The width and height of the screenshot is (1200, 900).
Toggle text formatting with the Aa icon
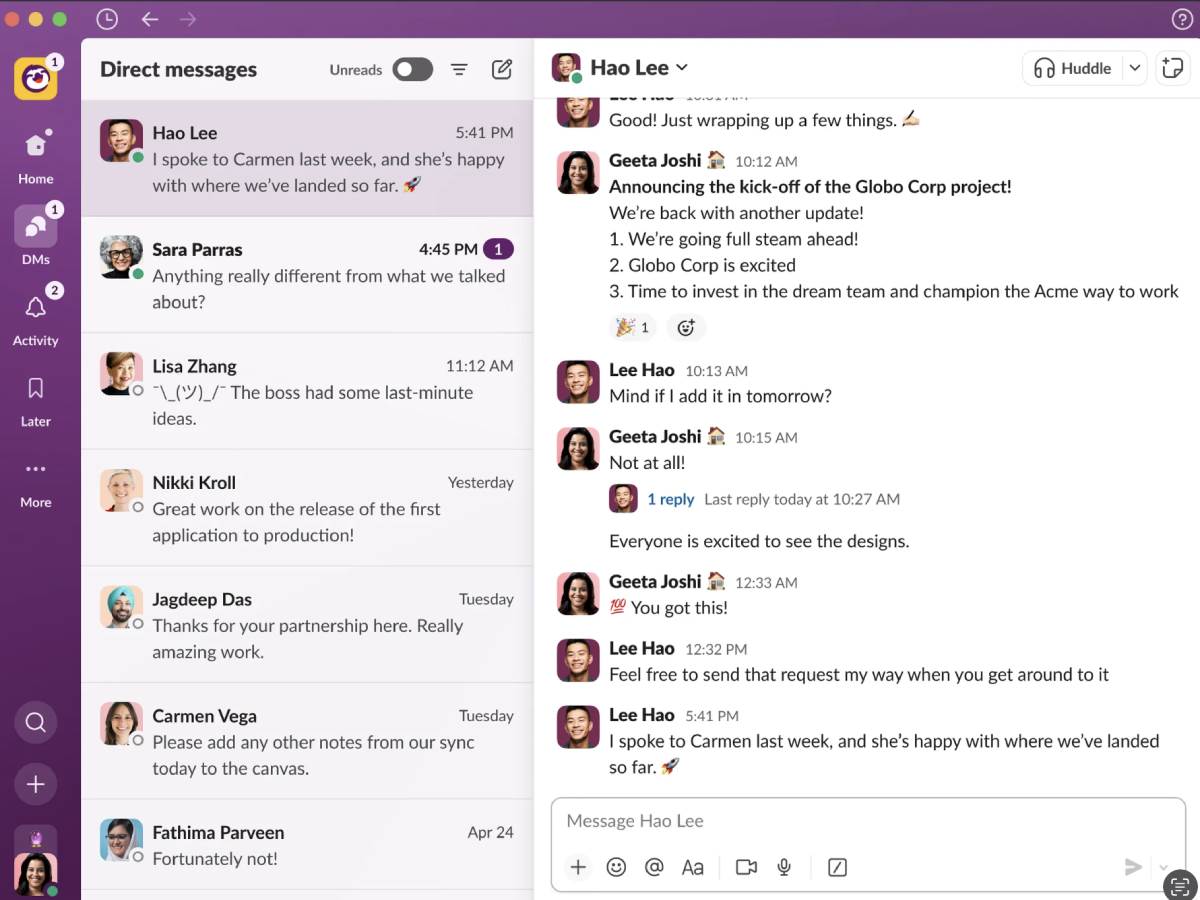692,867
